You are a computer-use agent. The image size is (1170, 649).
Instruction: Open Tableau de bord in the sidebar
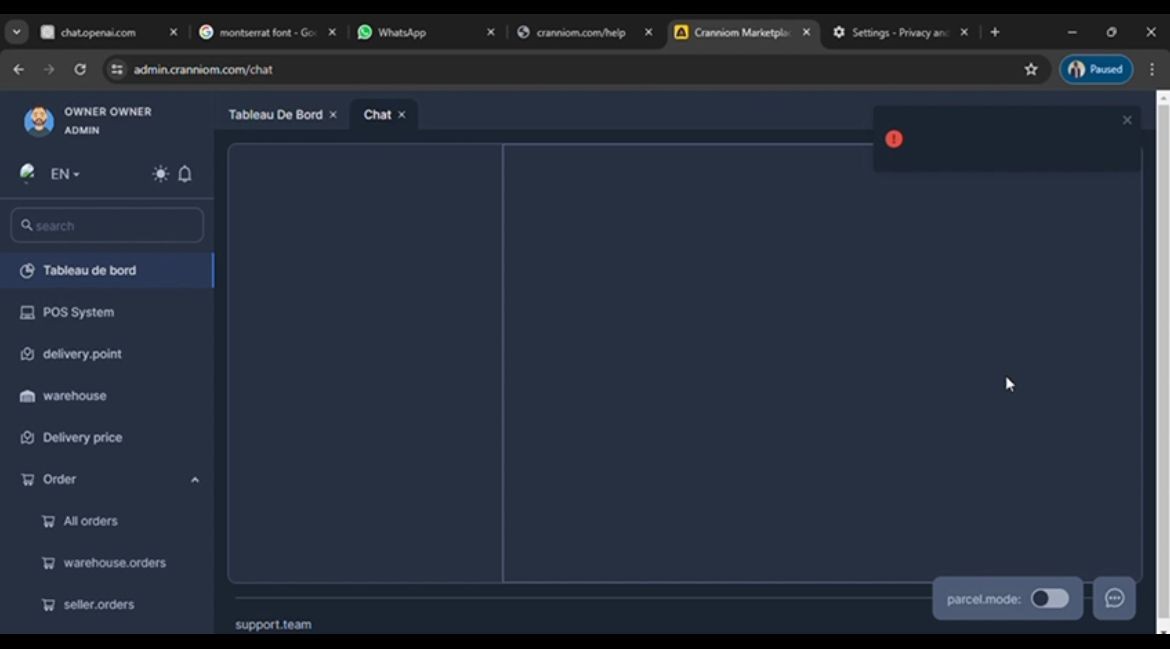tap(107, 271)
